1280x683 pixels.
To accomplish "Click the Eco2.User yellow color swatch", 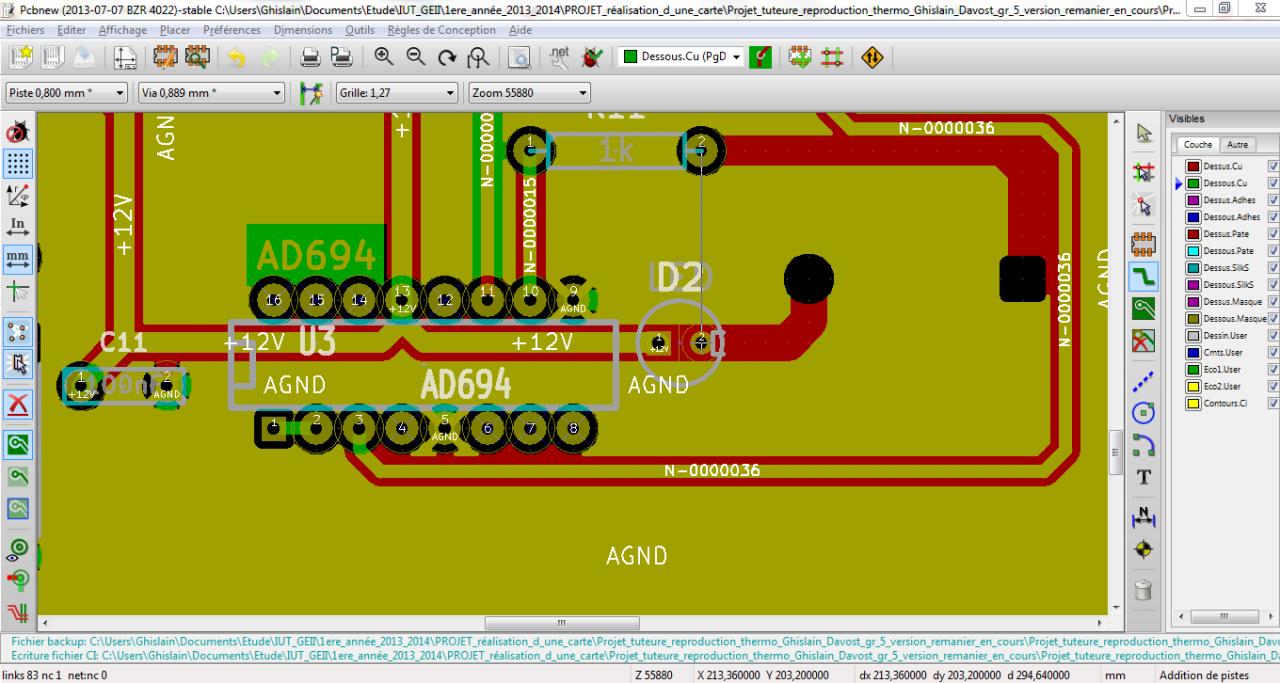I will [x=1193, y=386].
